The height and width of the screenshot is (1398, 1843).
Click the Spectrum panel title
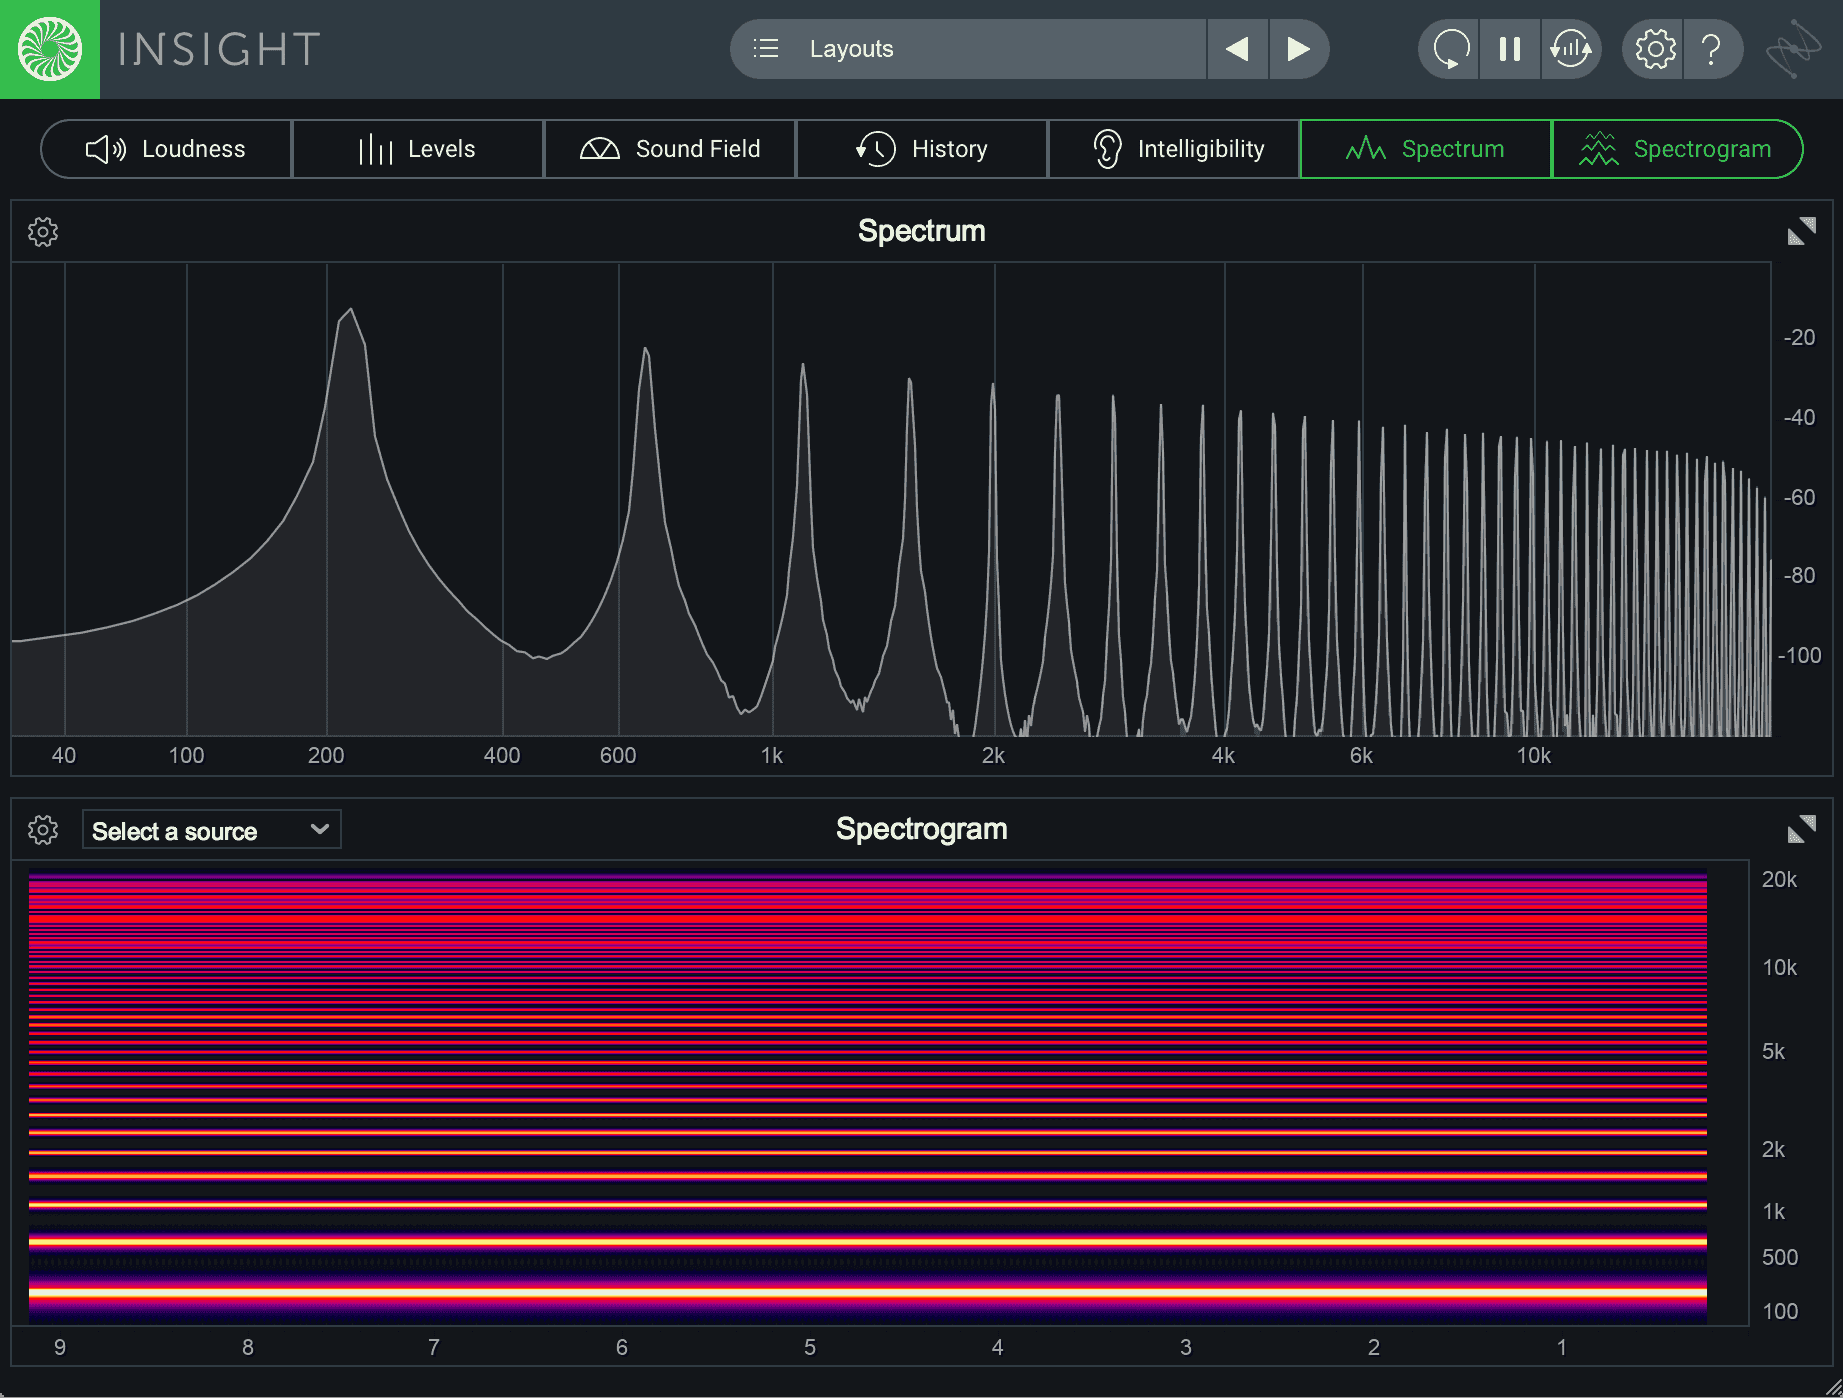point(921,231)
